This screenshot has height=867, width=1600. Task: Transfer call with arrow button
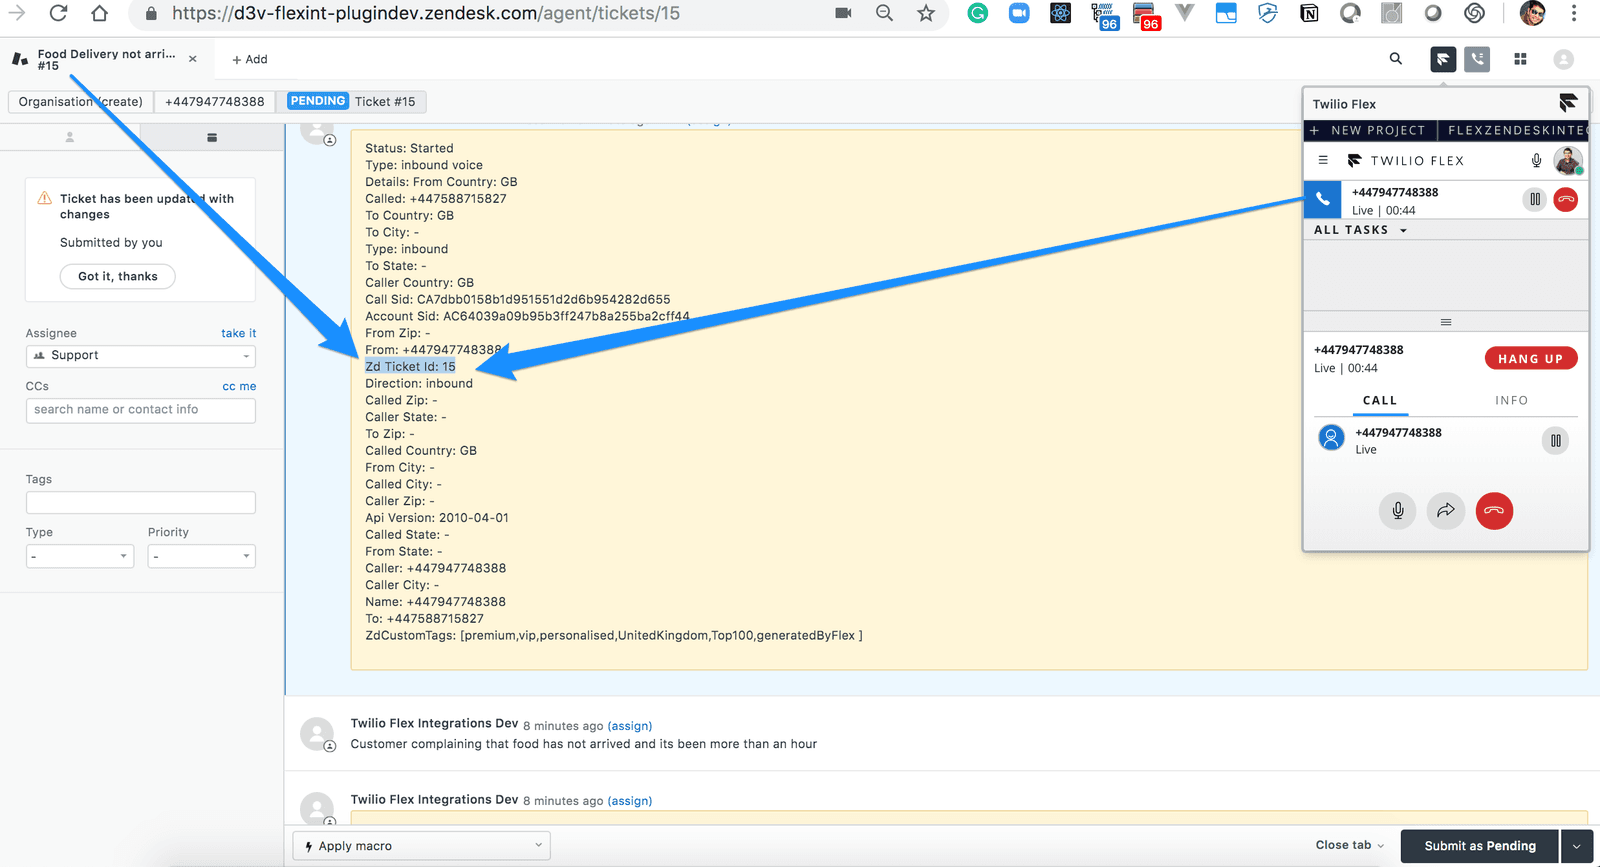pyautogui.click(x=1446, y=511)
